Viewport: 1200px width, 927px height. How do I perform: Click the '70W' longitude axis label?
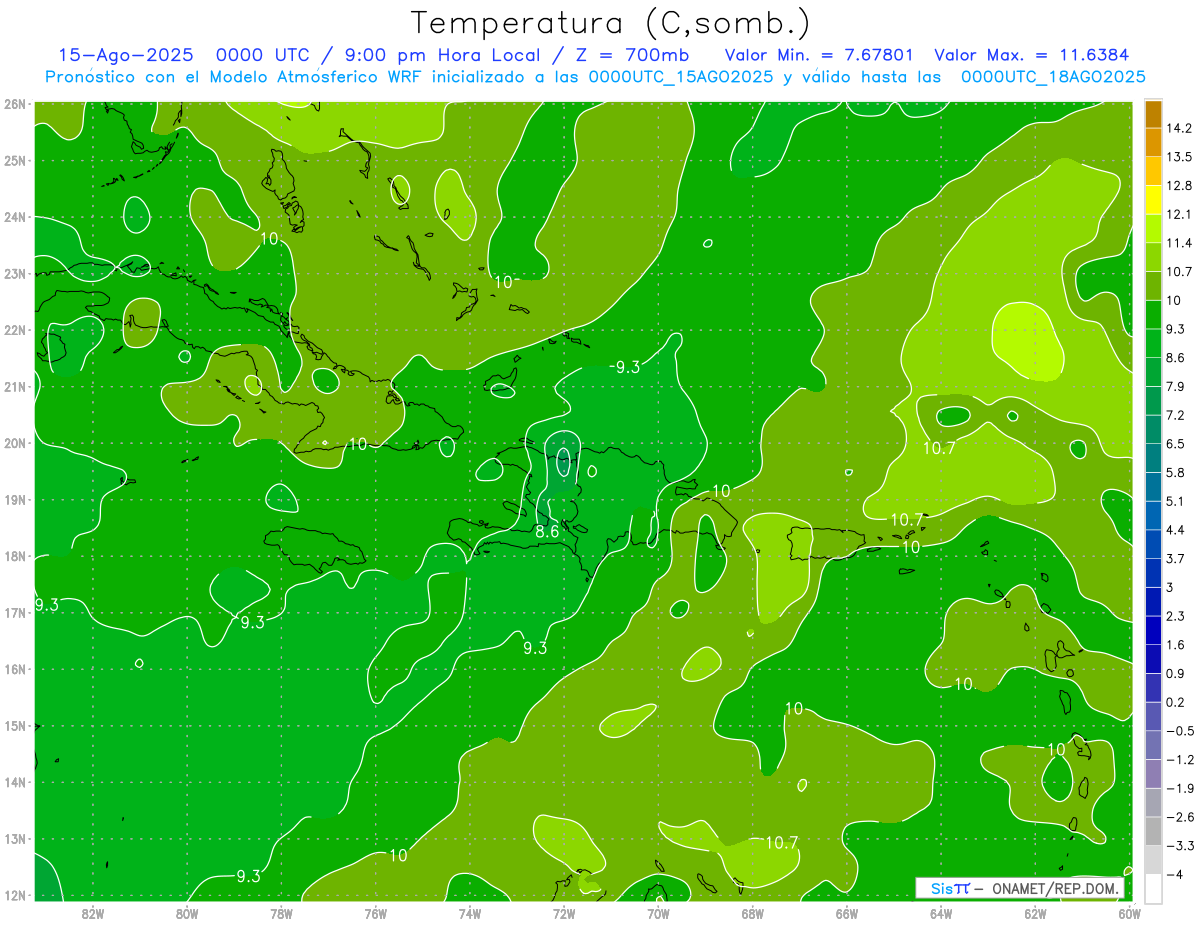[x=658, y=914]
